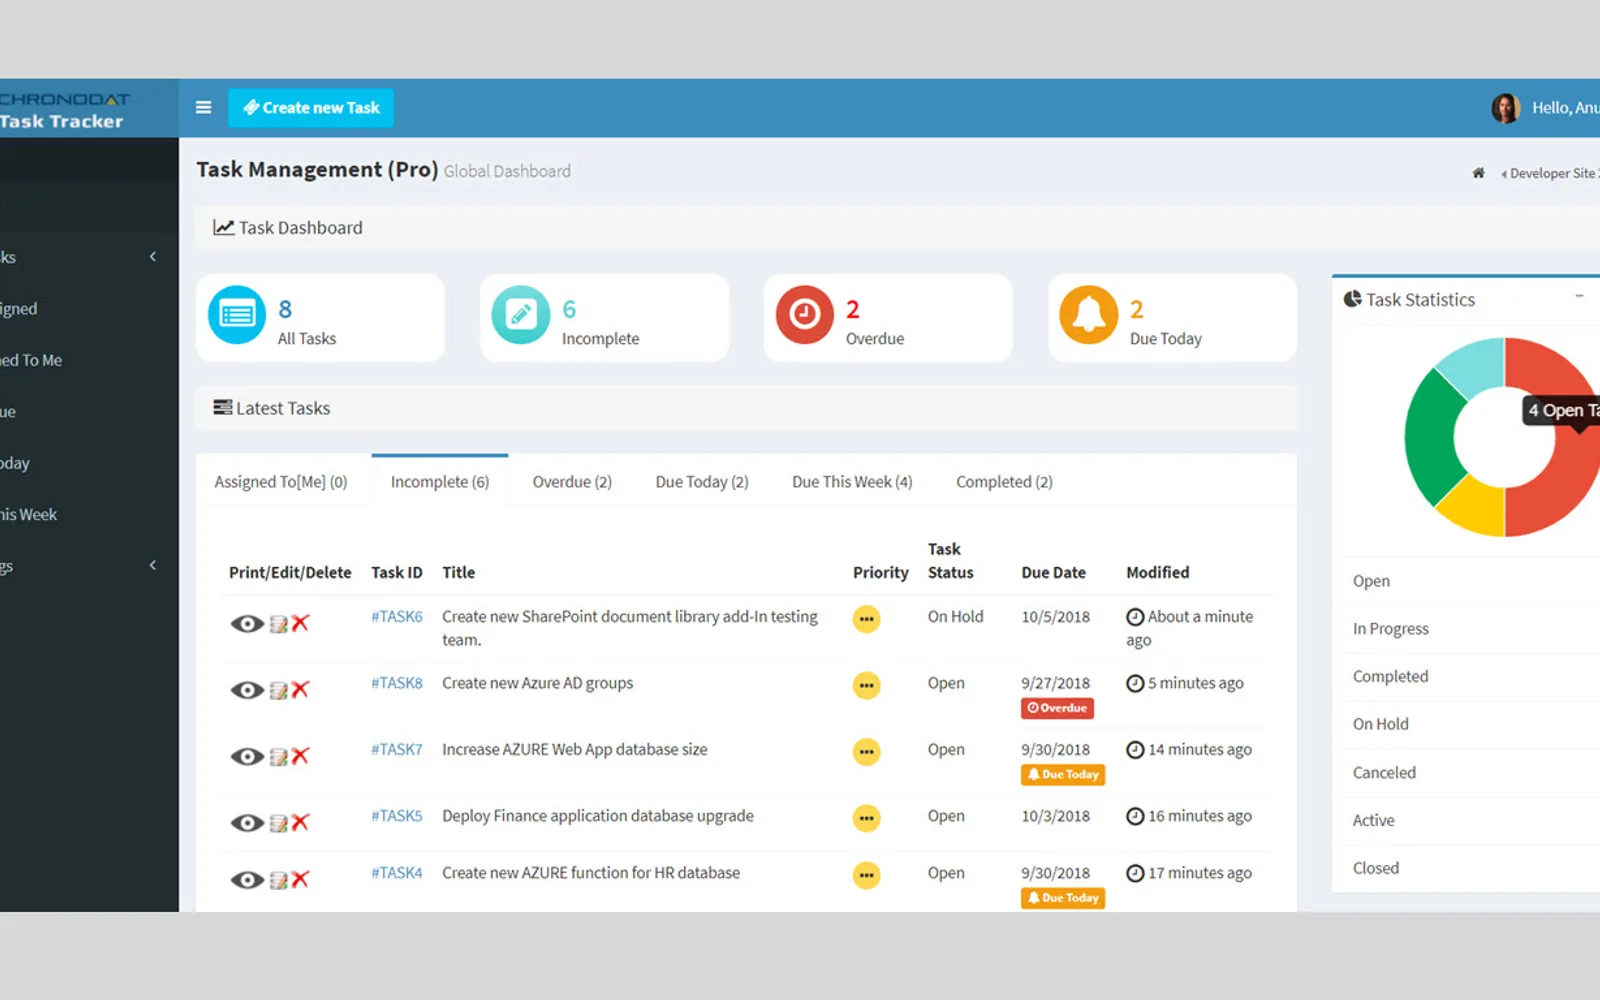Delete TASK5 with red X icon
The image size is (1600, 1000).
click(300, 822)
